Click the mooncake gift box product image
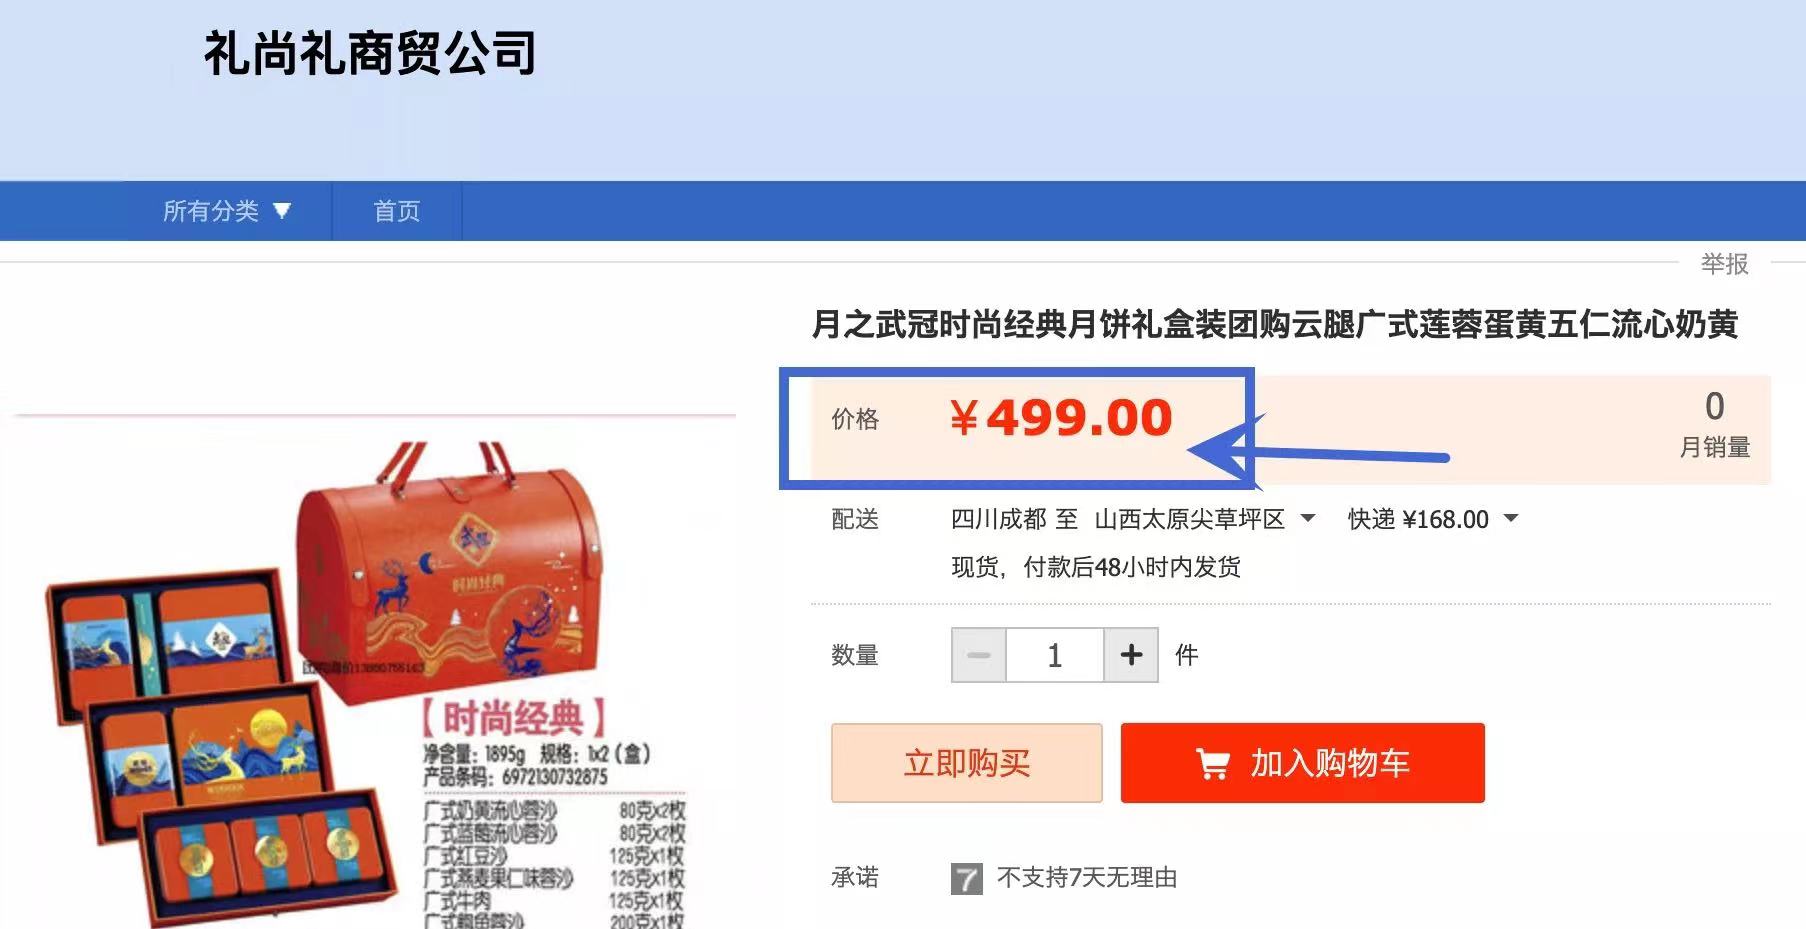 point(370,680)
